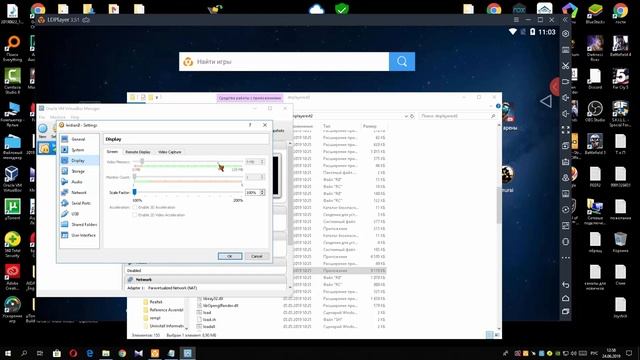640x360 pixels.
Task: Open the System settings category
Action: (79, 150)
